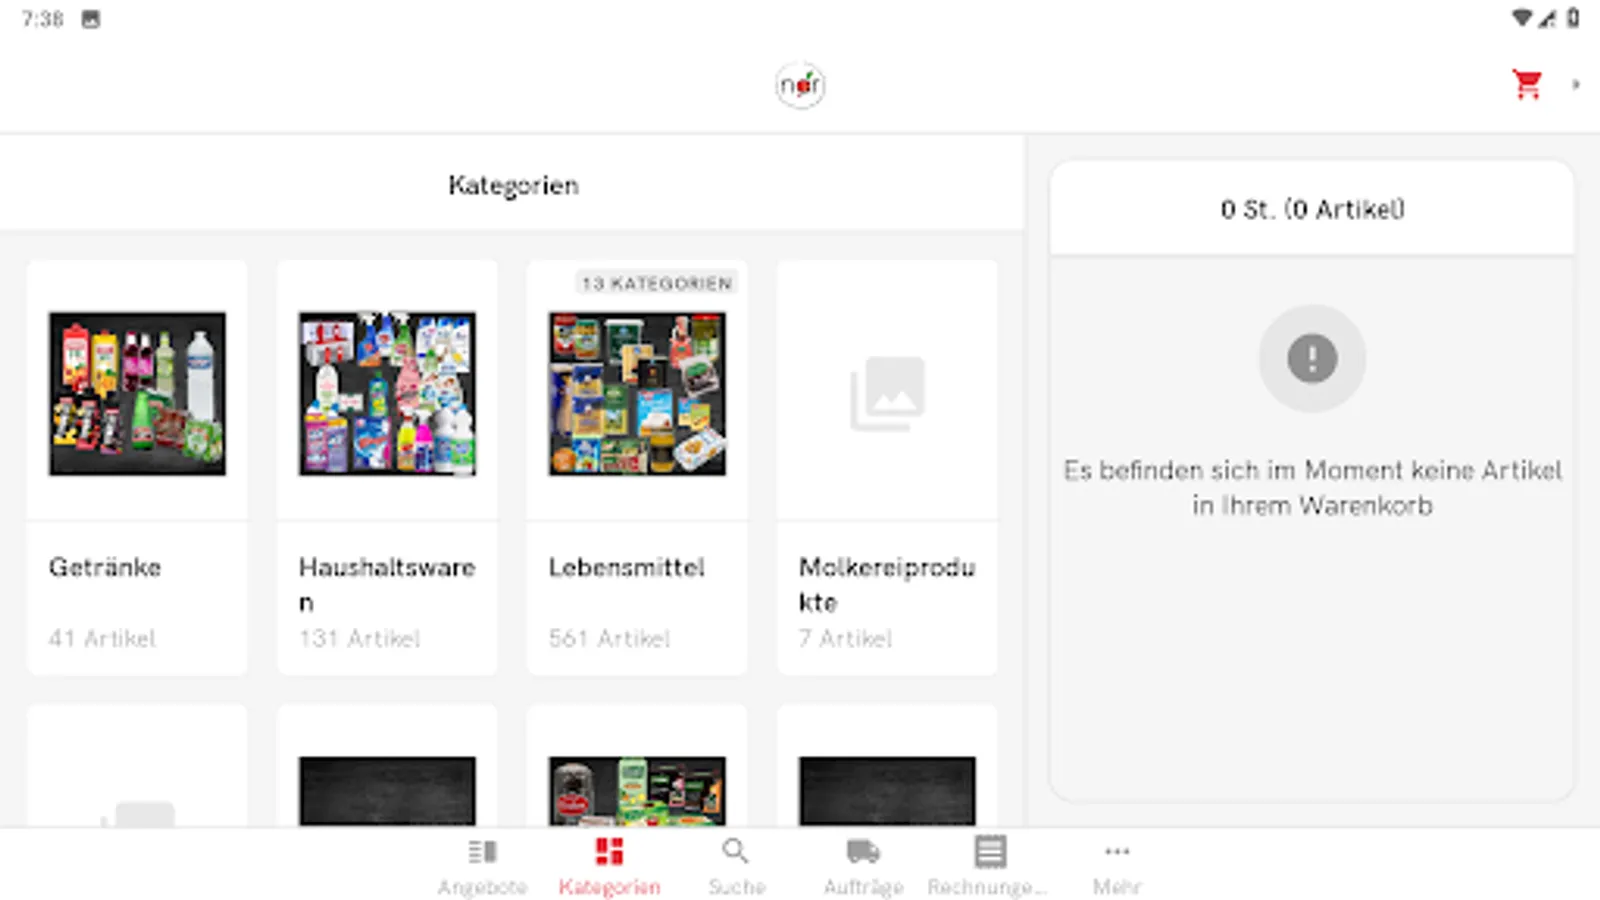Tap the empty cart message text

point(1312,488)
